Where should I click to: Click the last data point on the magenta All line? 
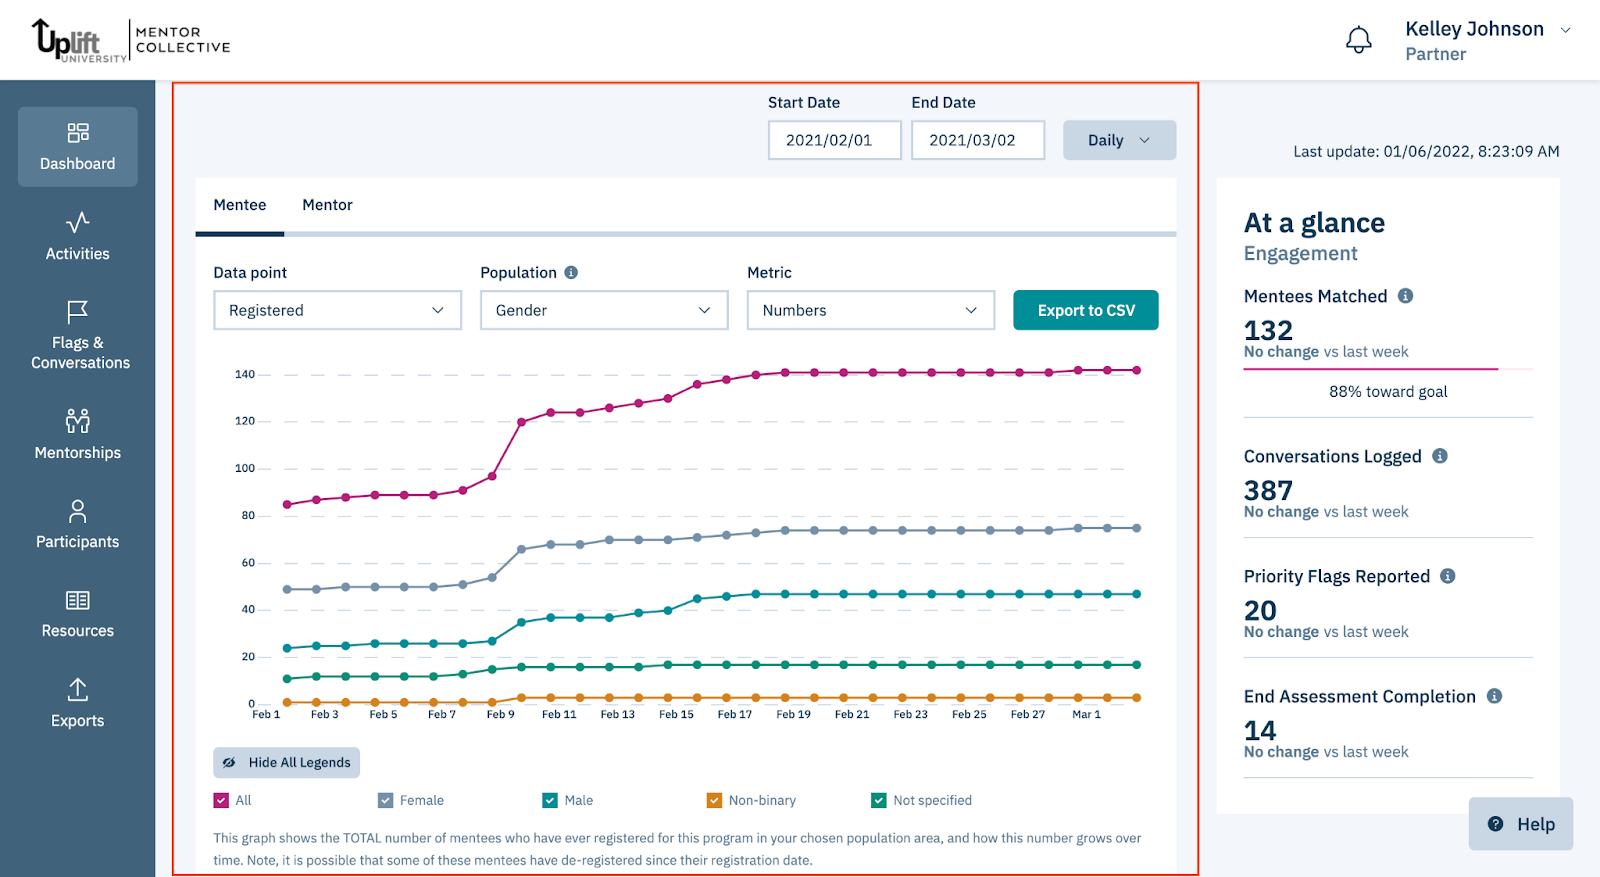1136,370
